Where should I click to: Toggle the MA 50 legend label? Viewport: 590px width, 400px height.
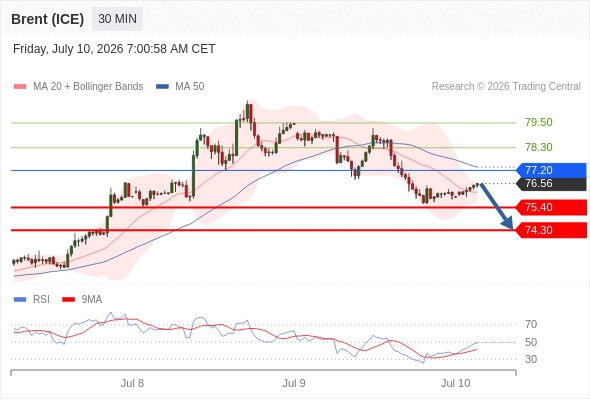(x=190, y=87)
